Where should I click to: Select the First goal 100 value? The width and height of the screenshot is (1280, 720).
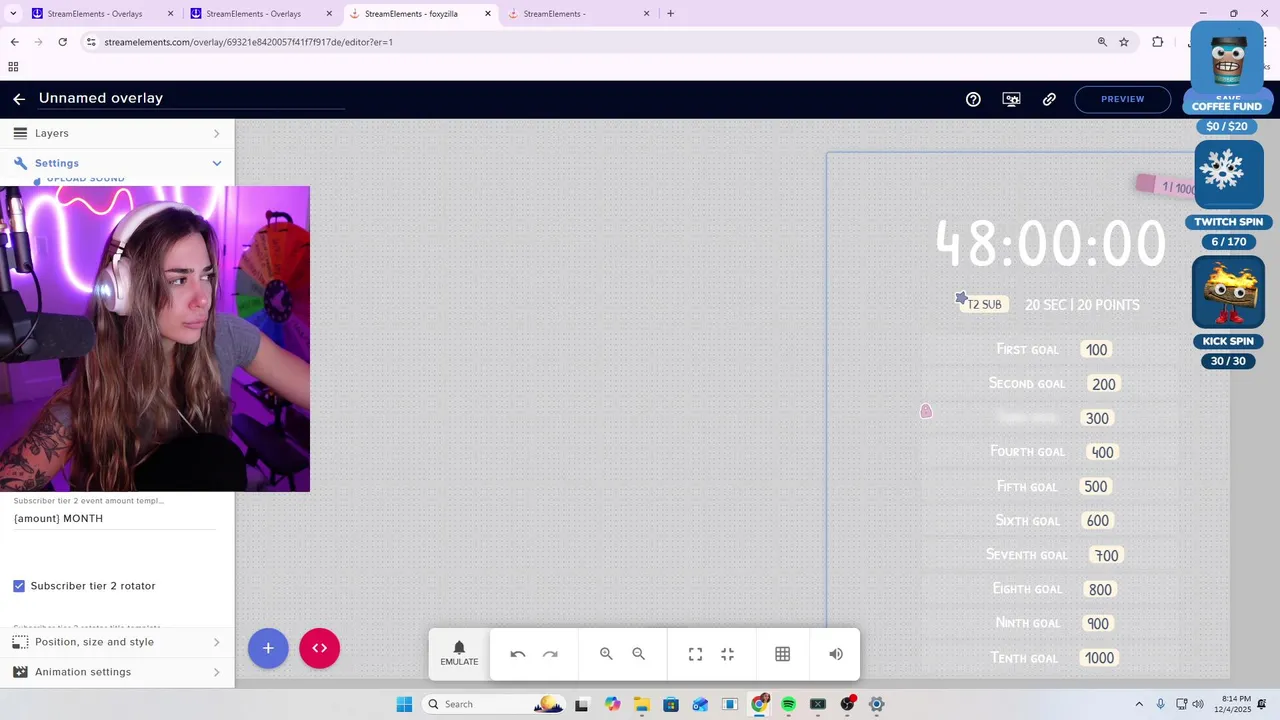pos(1097,350)
